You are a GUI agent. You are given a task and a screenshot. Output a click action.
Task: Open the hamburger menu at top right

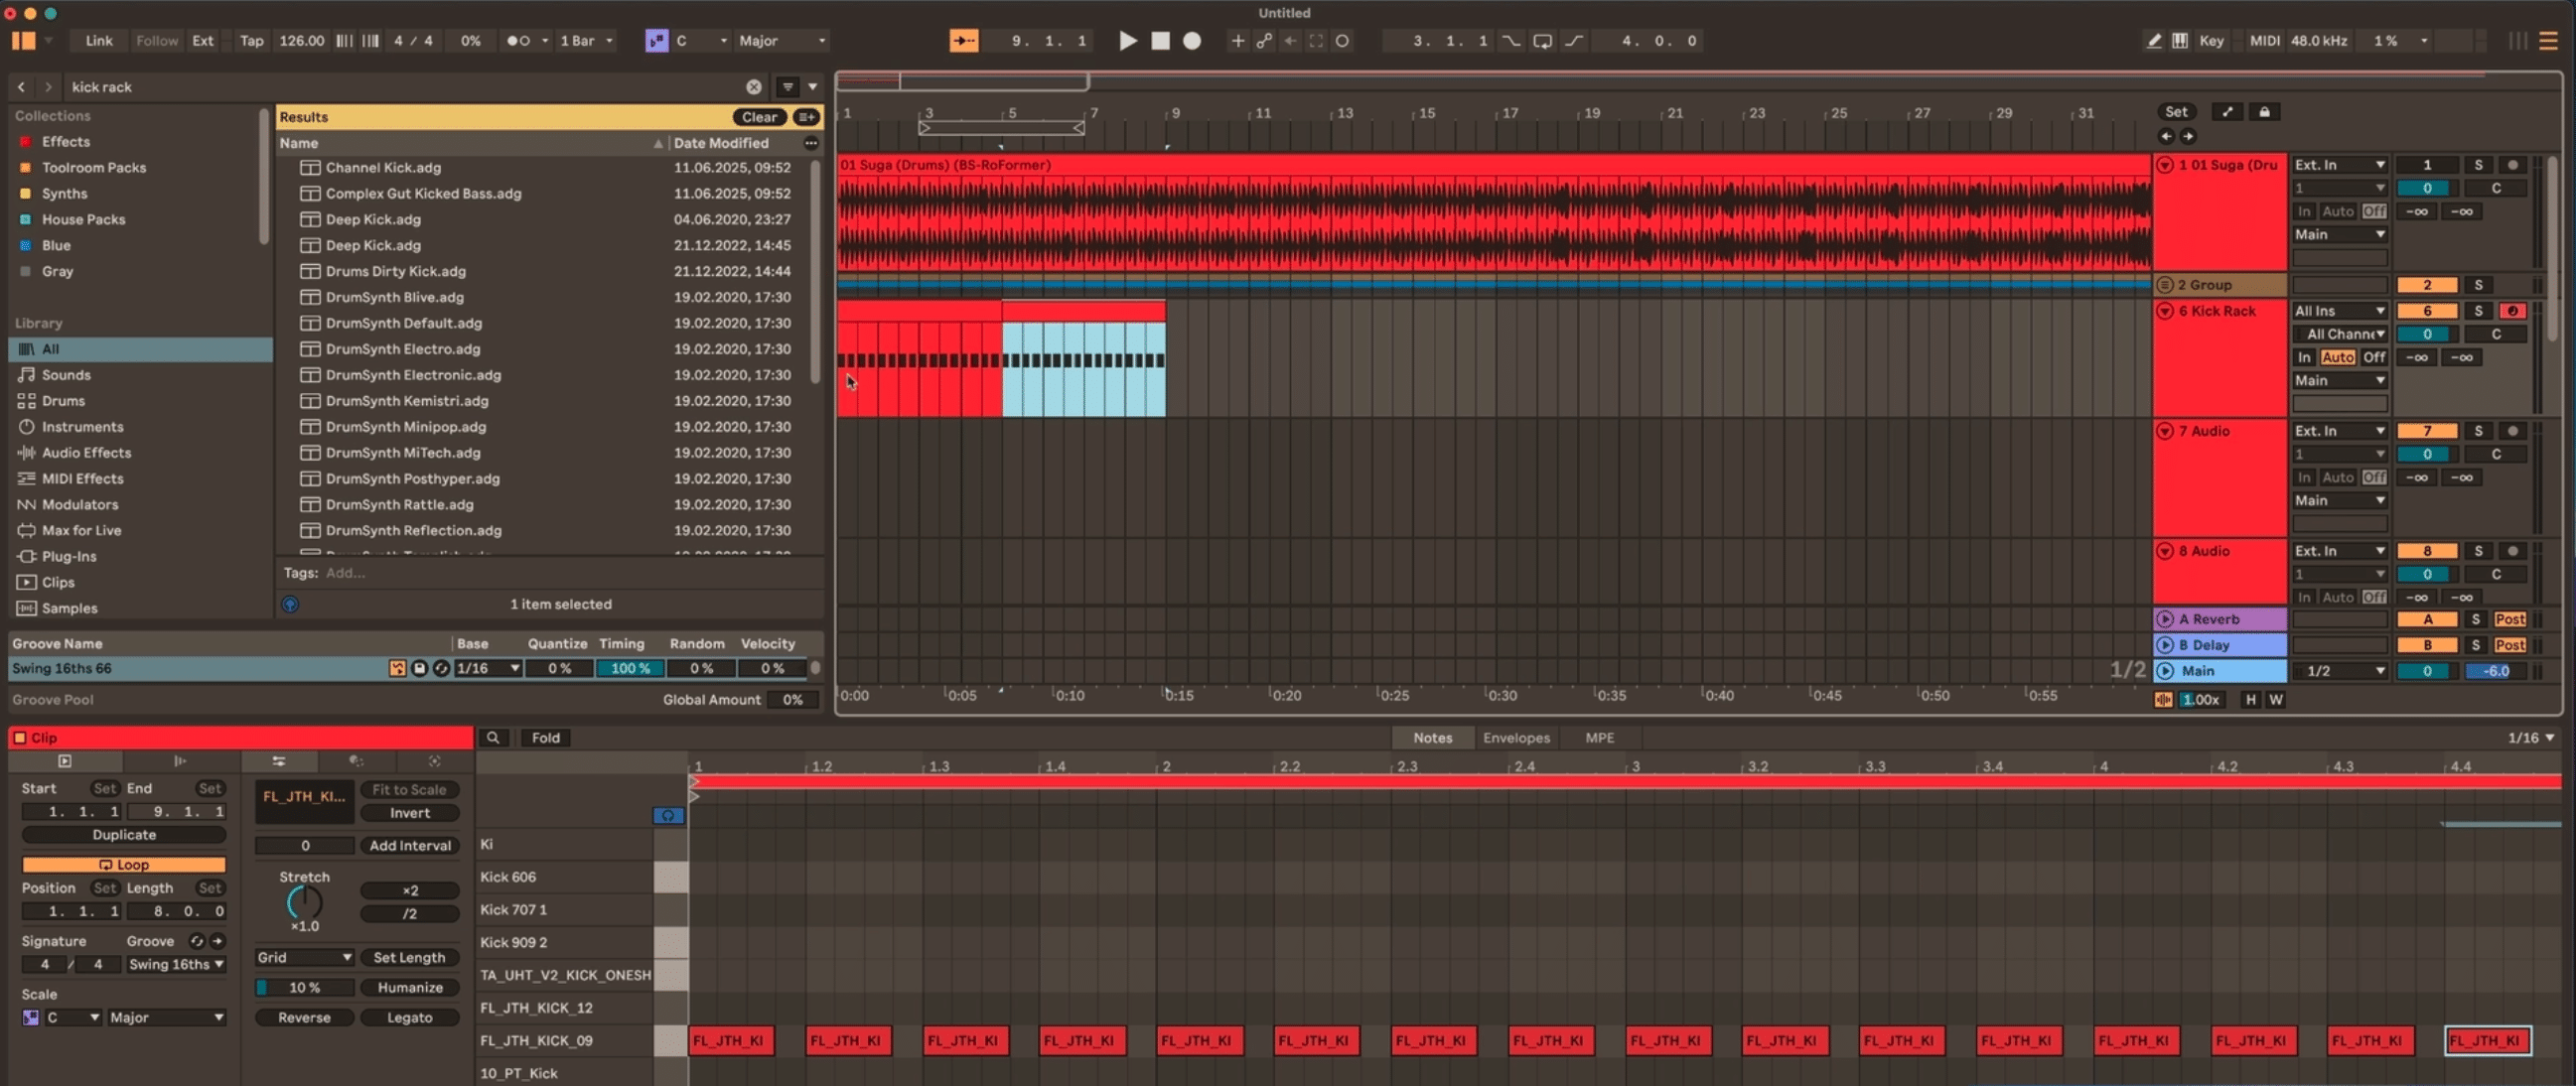pos(2549,40)
